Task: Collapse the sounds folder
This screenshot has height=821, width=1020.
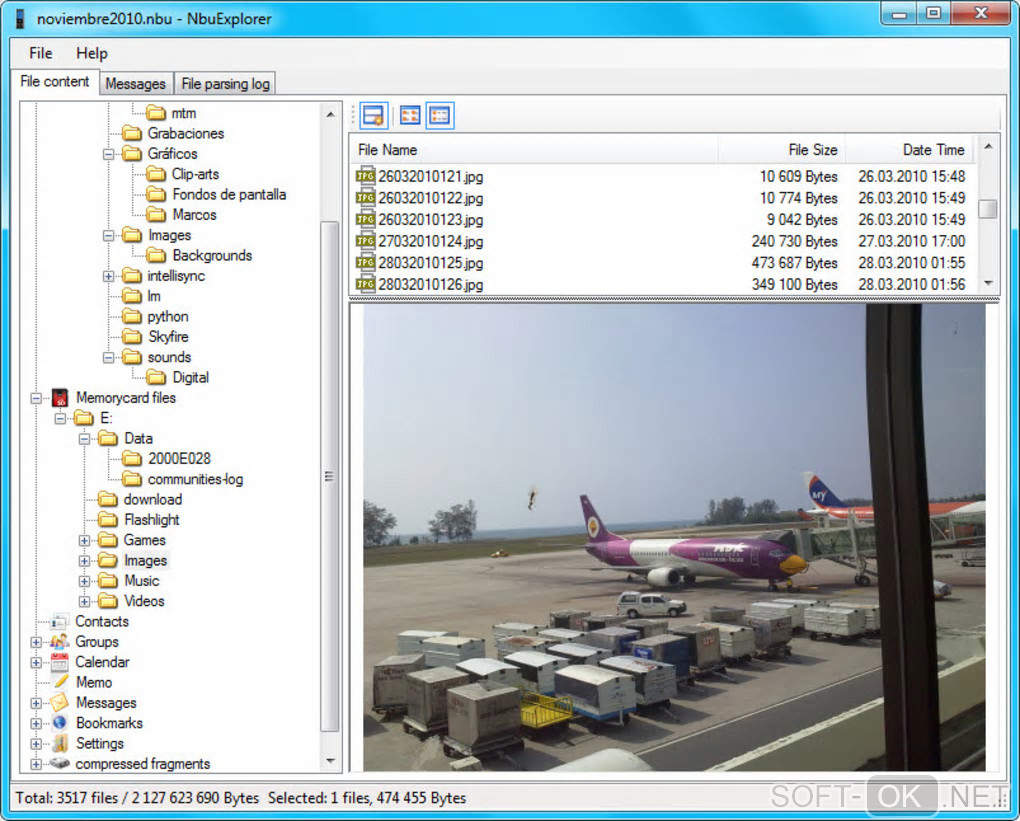Action: click(109, 358)
